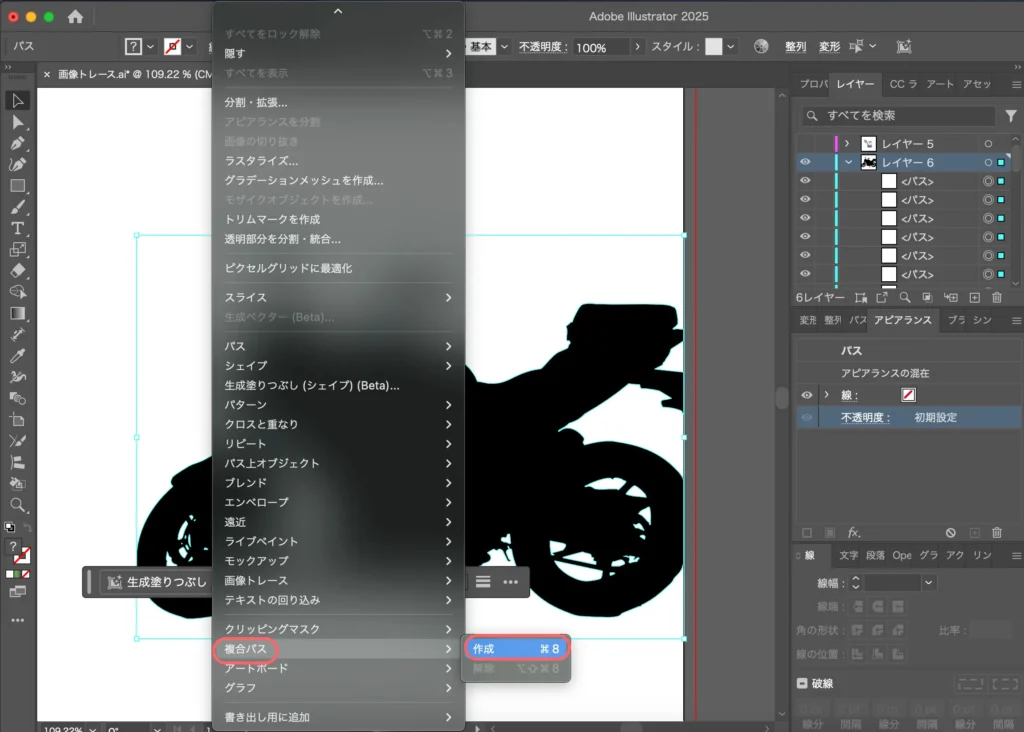1024x732 pixels.
Task: Toggle visibility of the 線 appearance attribute
Action: (x=805, y=395)
